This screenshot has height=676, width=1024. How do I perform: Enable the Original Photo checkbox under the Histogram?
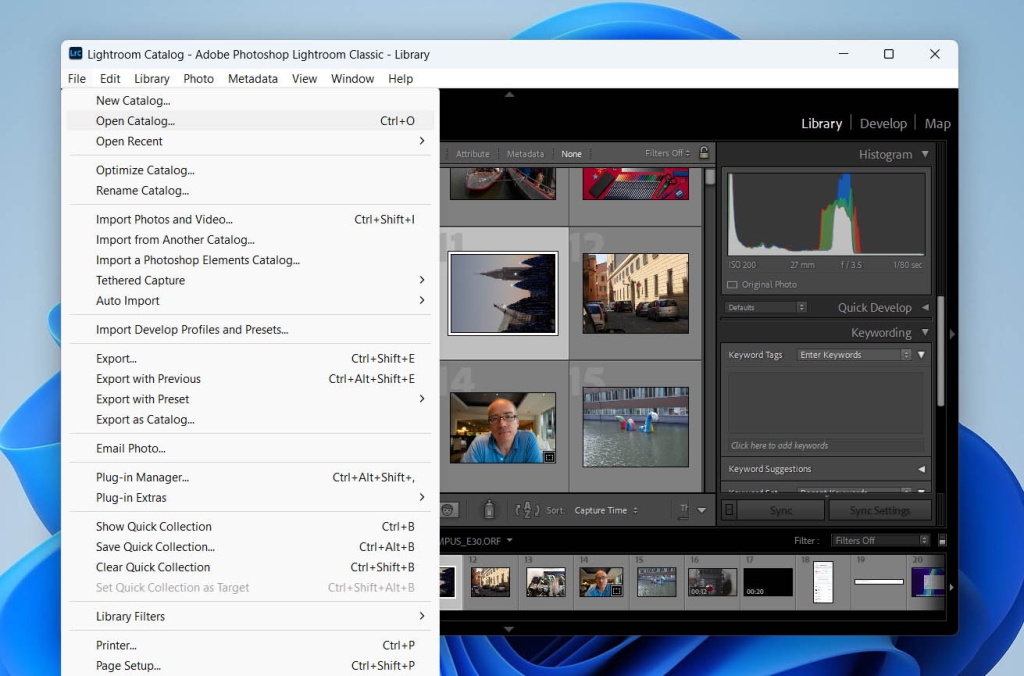point(732,284)
